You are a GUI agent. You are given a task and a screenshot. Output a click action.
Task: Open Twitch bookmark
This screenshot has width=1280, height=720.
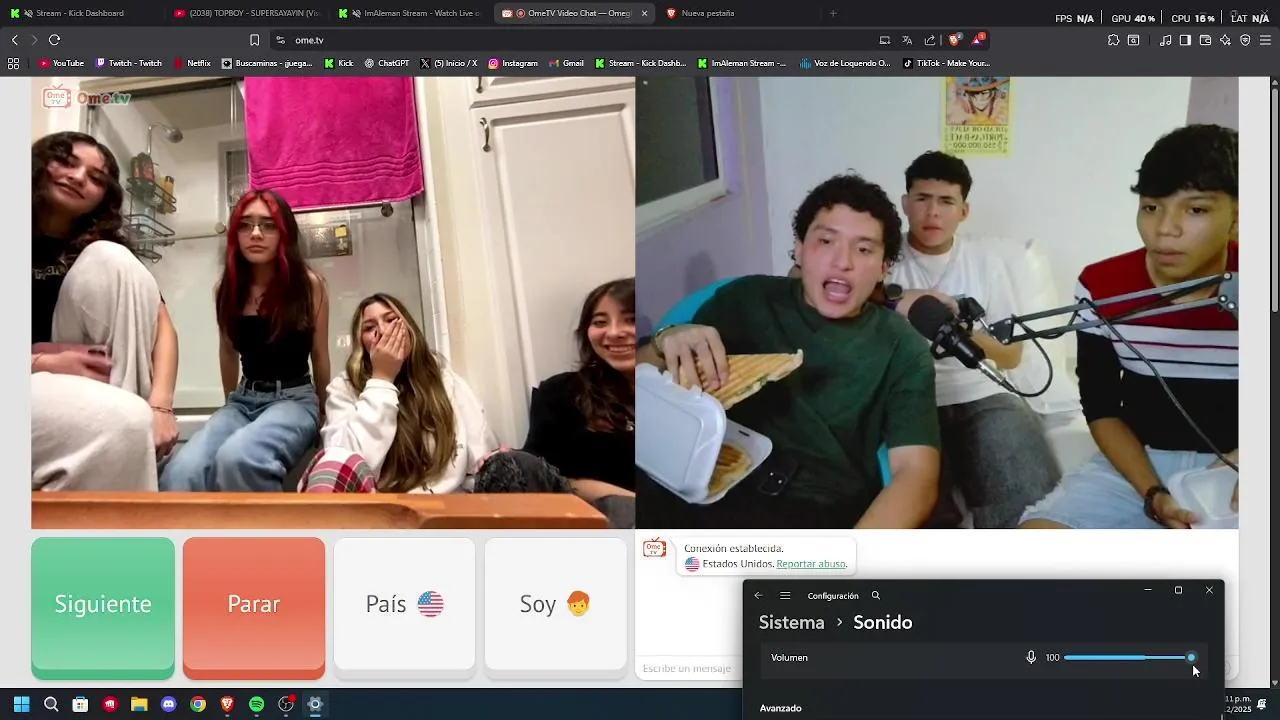(x=129, y=63)
